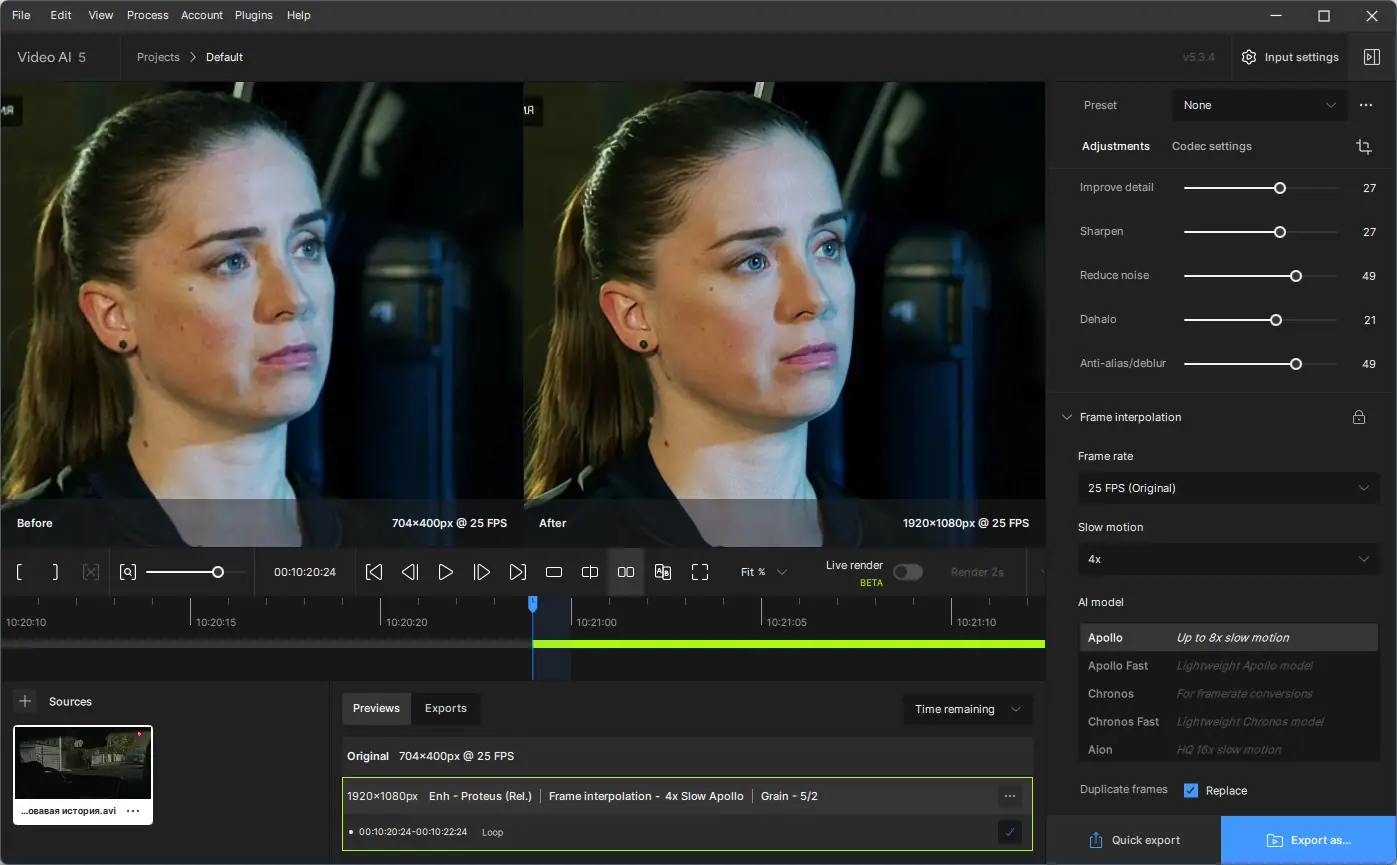This screenshot has height=865, width=1397.
Task: Click the Export as... button
Action: [x=1308, y=840]
